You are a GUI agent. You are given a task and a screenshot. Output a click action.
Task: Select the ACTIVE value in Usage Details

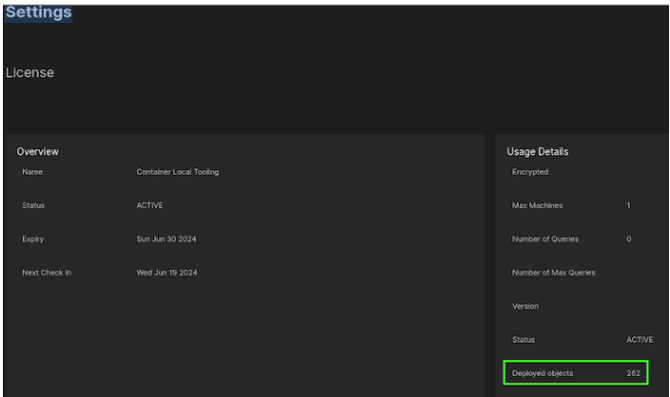pos(640,340)
